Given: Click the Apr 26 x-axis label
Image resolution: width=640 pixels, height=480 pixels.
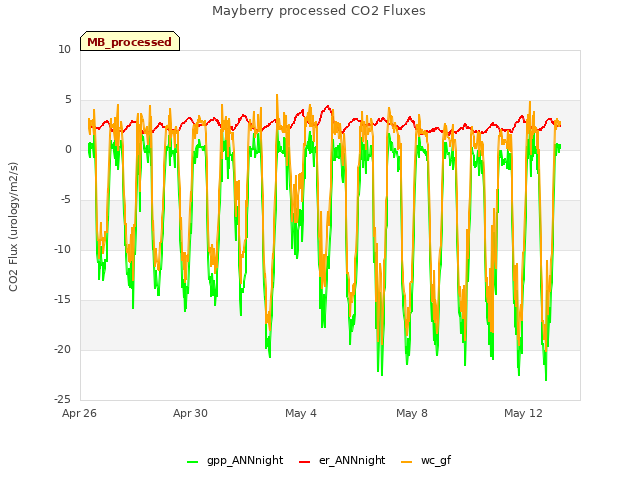Looking at the screenshot, I should click(79, 413).
